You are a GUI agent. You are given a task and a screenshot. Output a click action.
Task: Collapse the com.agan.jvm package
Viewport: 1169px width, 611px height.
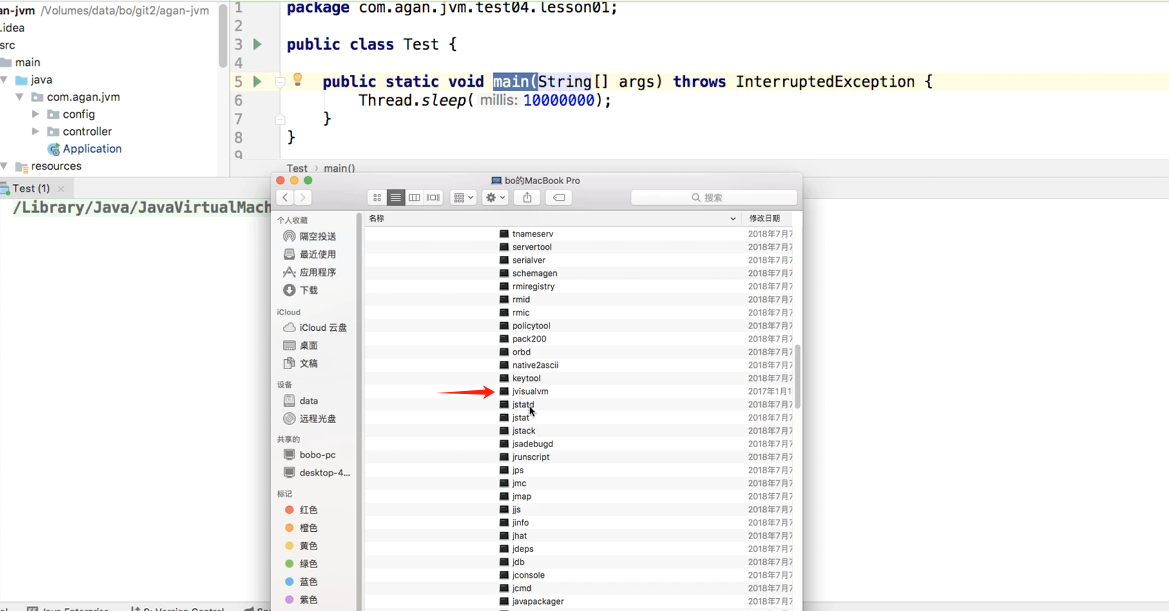(20, 97)
